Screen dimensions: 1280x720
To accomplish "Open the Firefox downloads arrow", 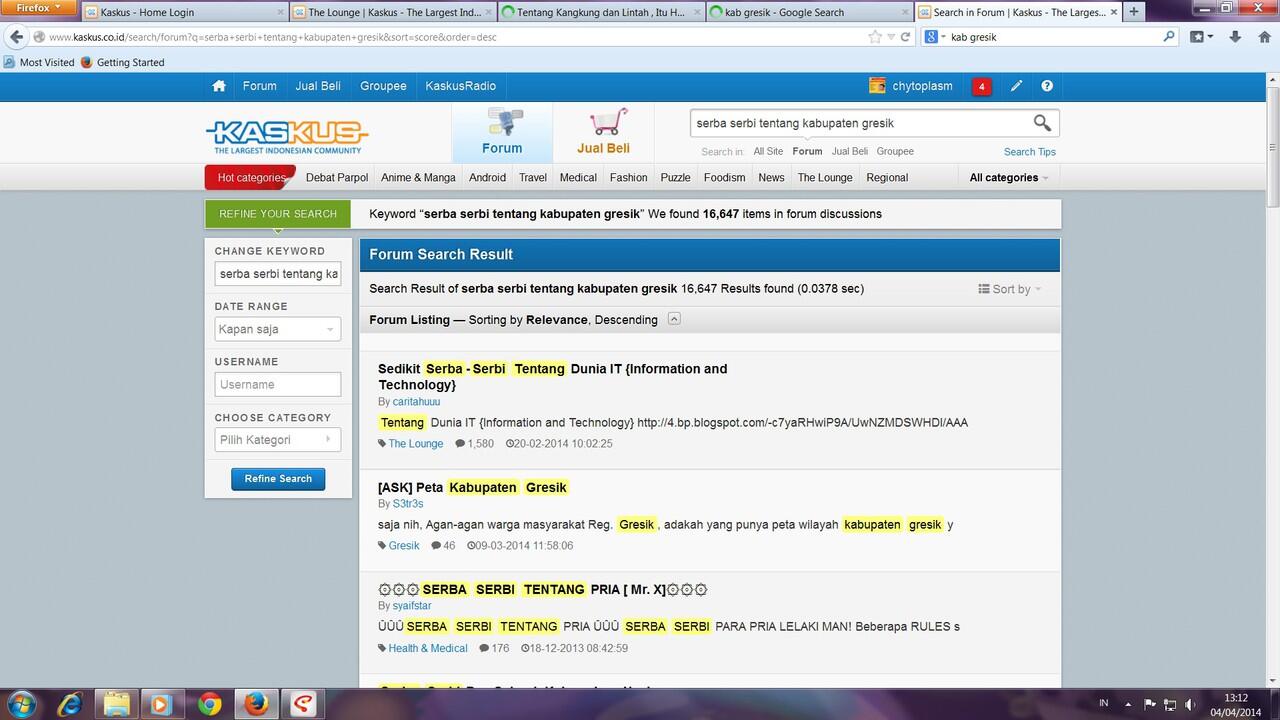I will (1235, 37).
